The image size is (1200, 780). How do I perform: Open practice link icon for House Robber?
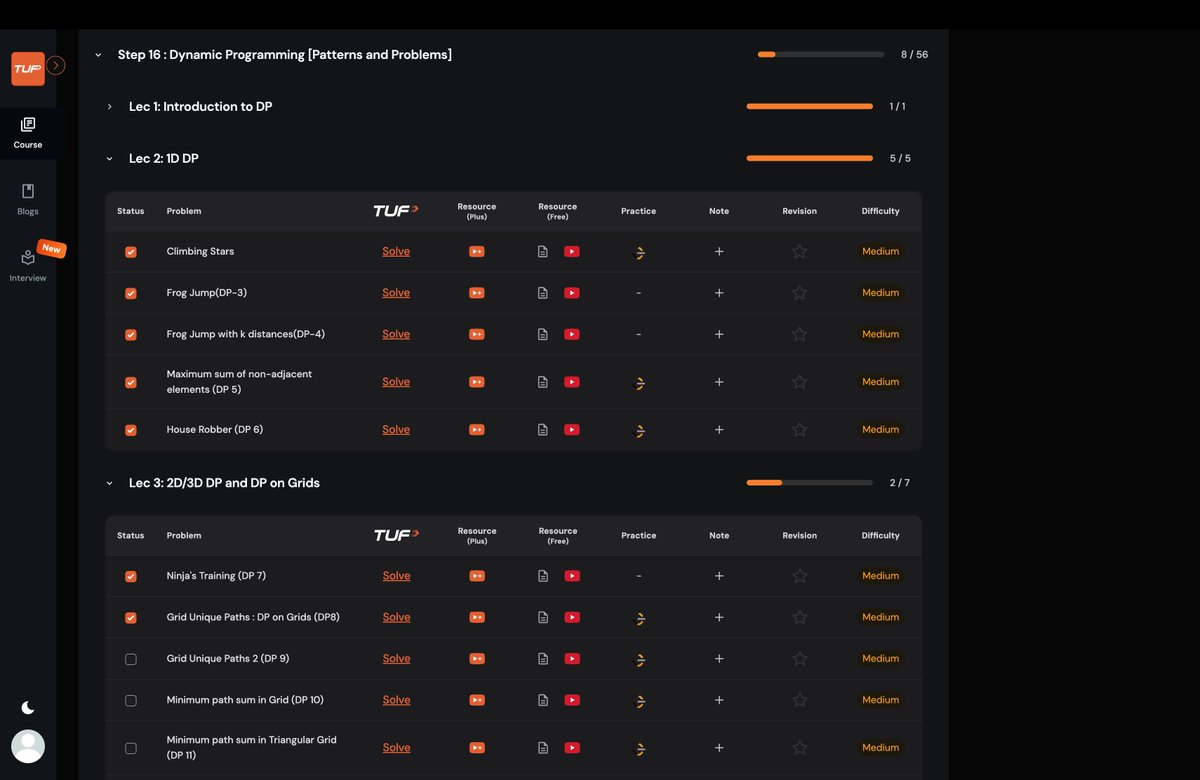pos(640,431)
